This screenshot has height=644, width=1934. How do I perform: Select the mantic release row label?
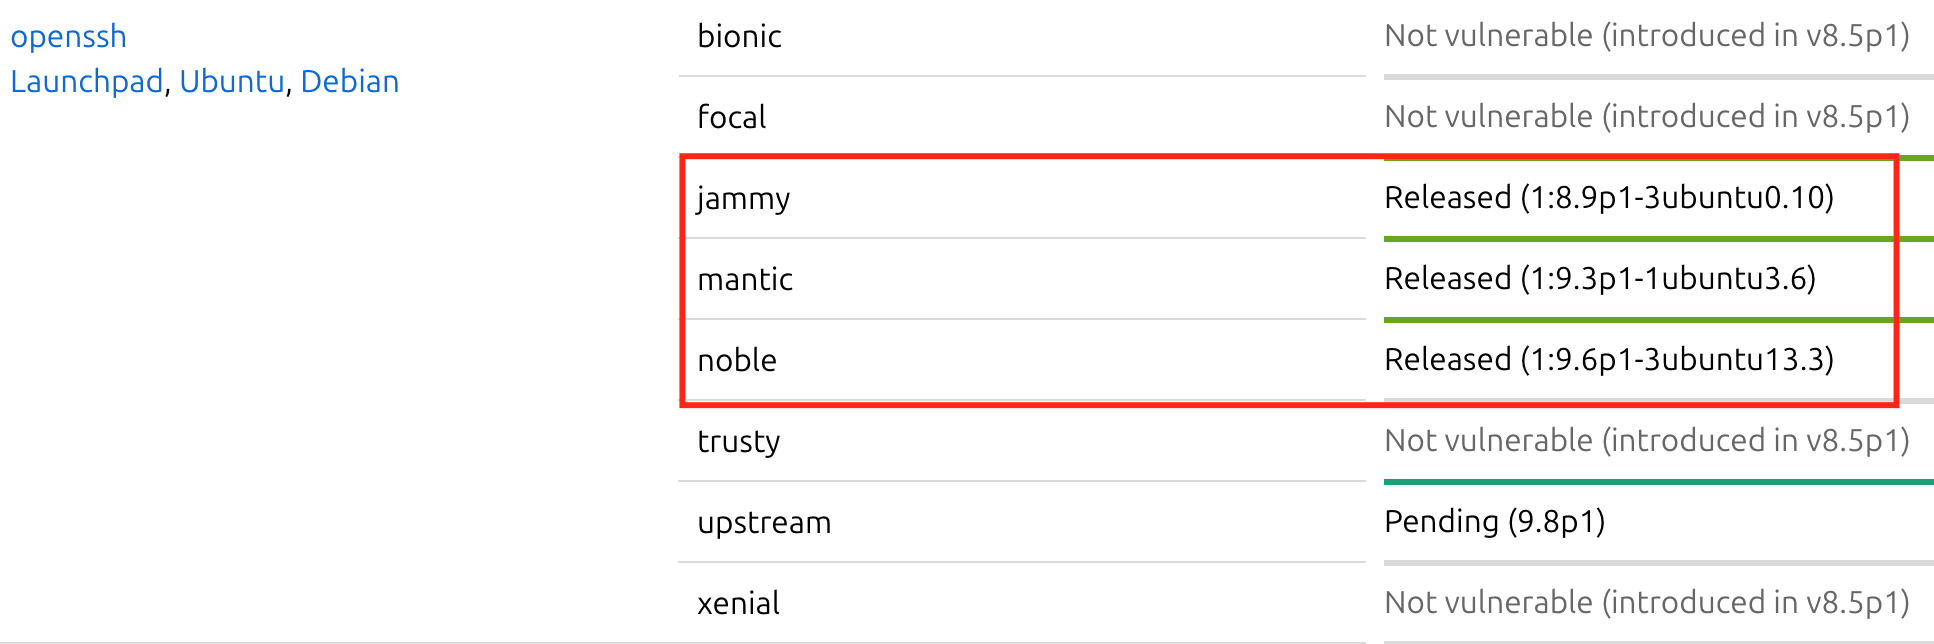[745, 280]
